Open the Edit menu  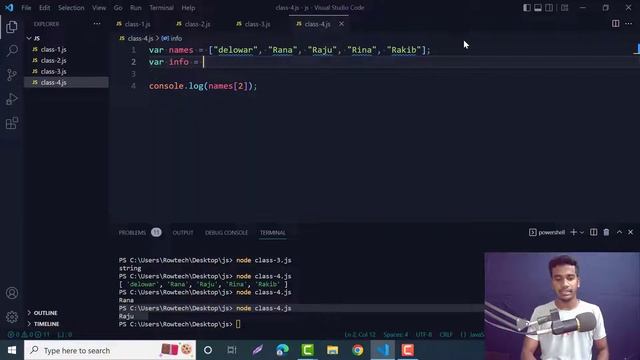click(44, 8)
